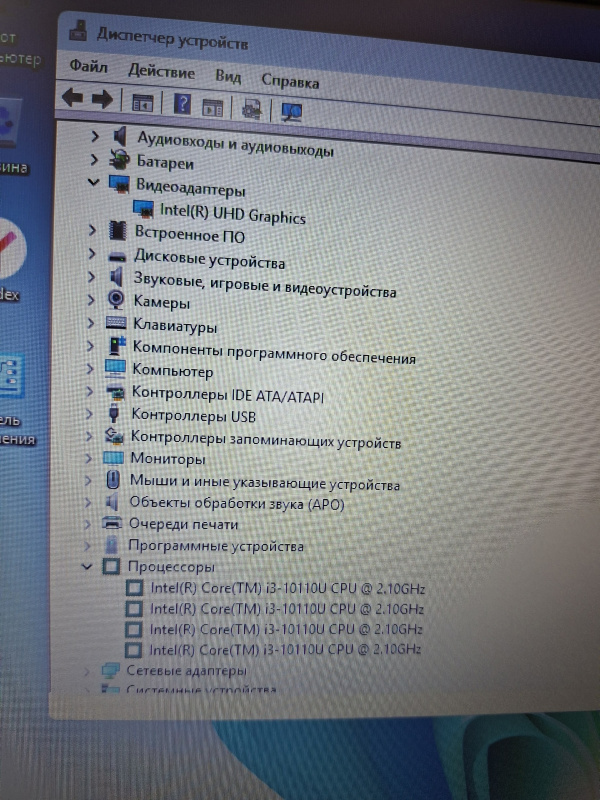The height and width of the screenshot is (800, 600).
Task: Click the Звуковые, игровые speaker icon
Action: point(117,277)
